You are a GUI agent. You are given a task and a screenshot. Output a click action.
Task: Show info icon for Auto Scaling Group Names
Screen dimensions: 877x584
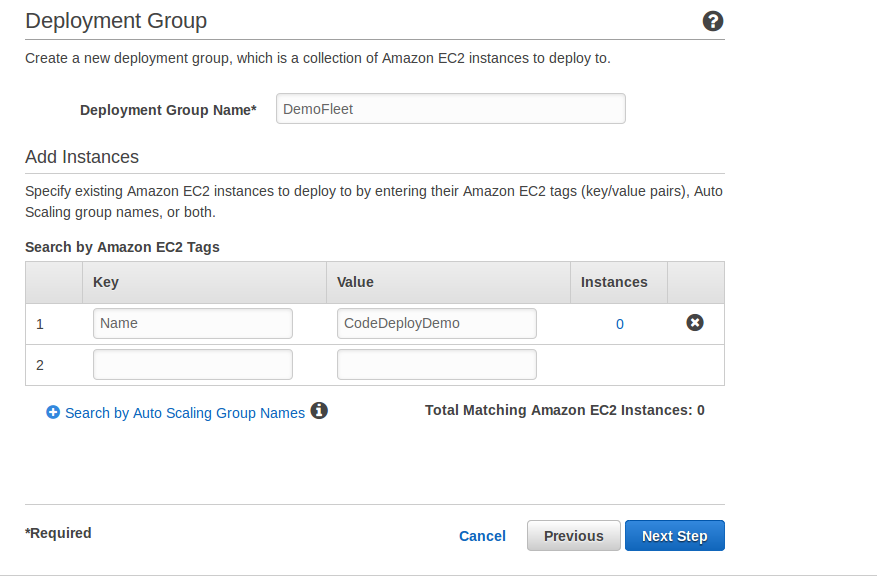click(319, 411)
